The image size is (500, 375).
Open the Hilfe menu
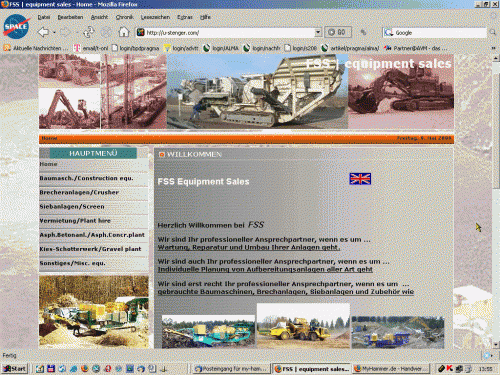(205, 17)
